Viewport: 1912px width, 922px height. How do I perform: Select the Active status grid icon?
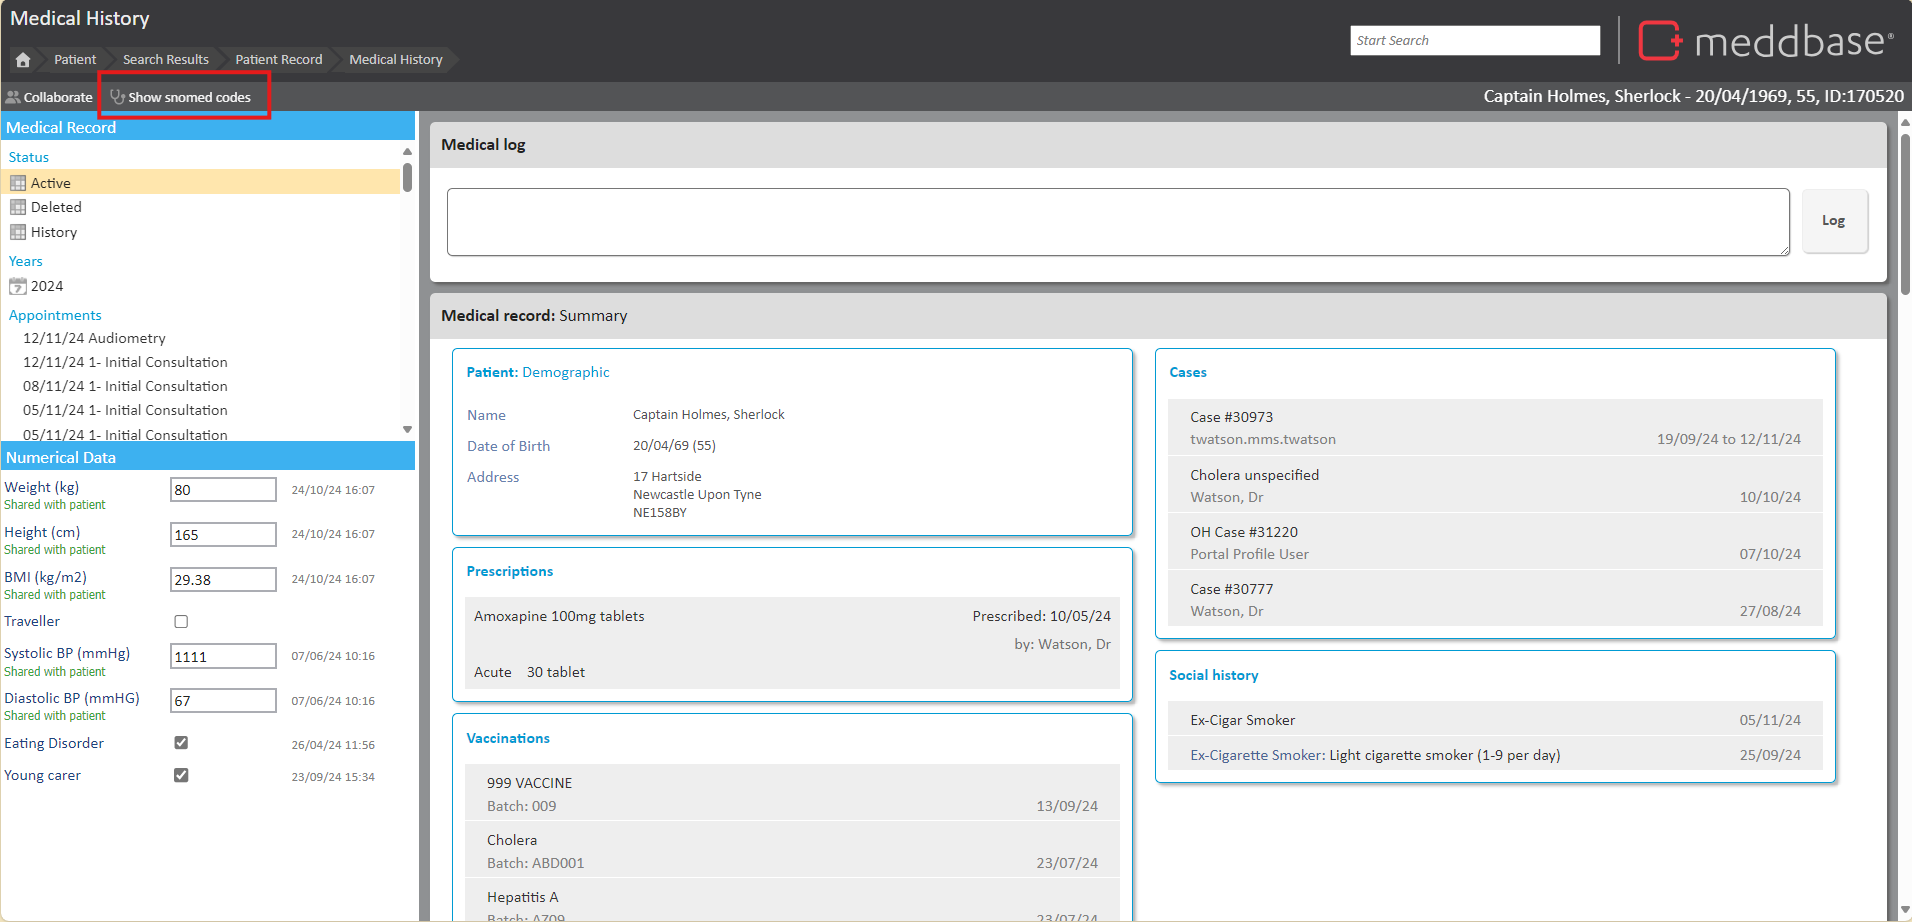(x=18, y=183)
